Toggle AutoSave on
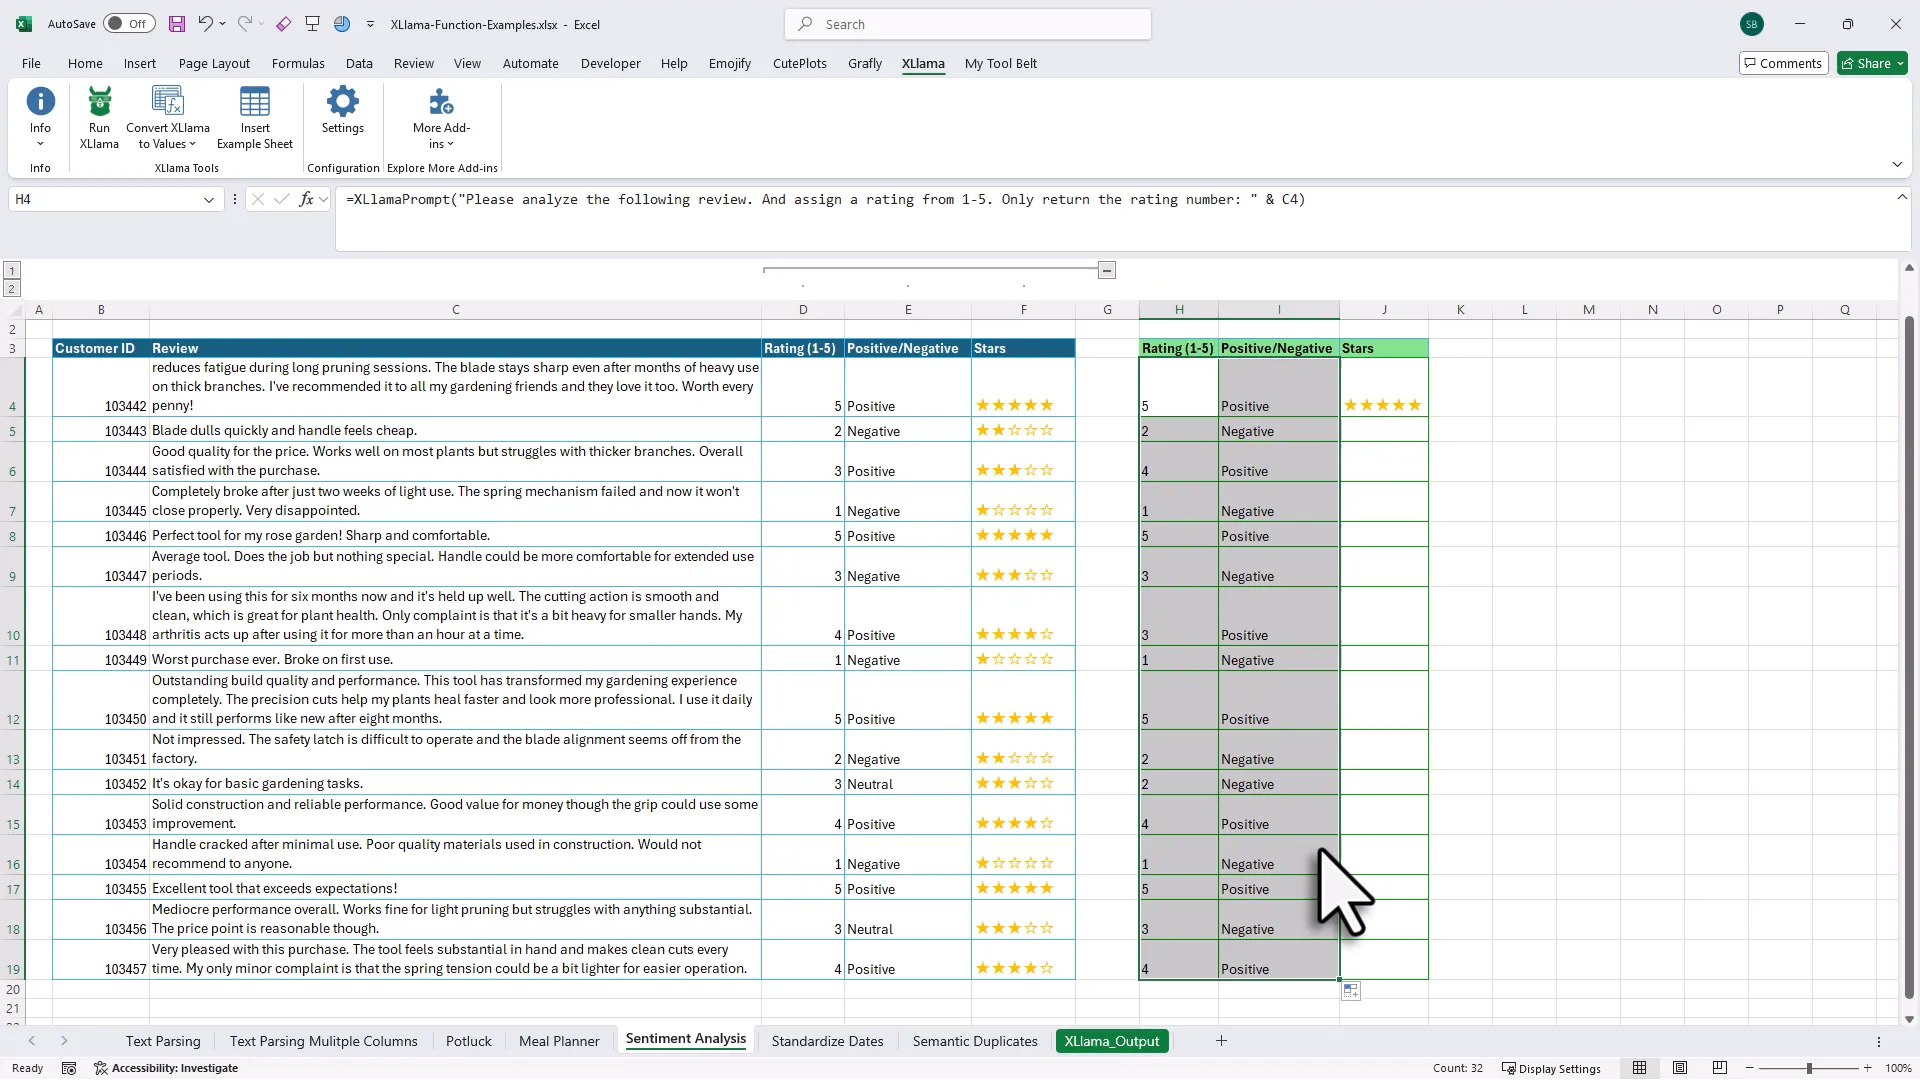Image resolution: width=1920 pixels, height=1080 pixels. pos(129,23)
